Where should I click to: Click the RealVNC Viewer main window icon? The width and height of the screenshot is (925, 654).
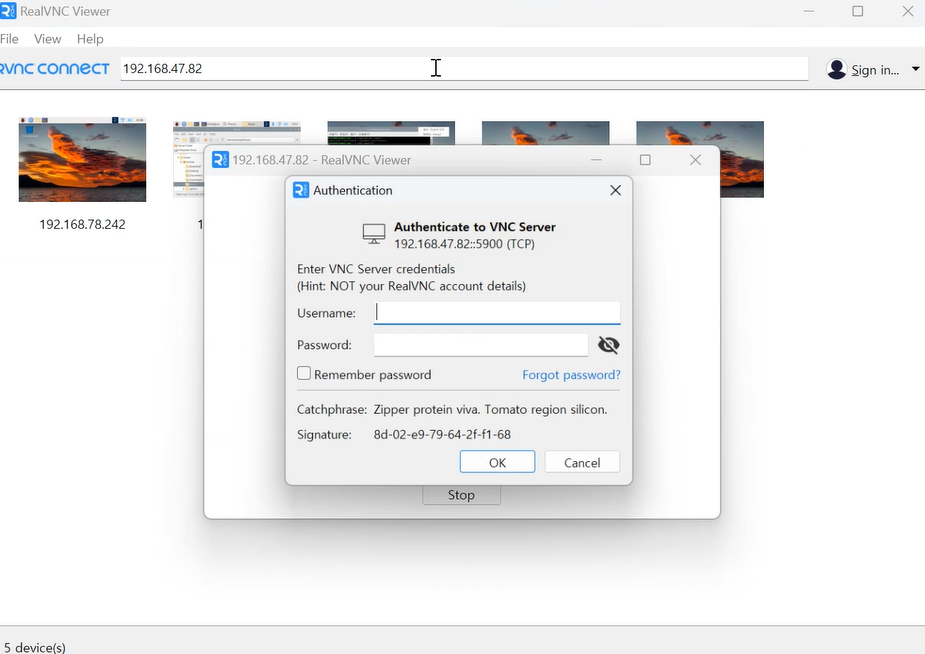(x=8, y=11)
